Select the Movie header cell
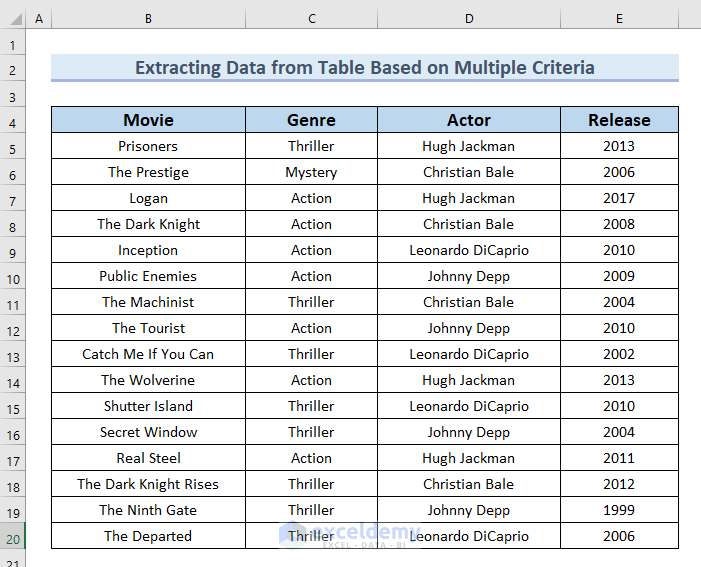The image size is (701, 567). pyautogui.click(x=148, y=120)
